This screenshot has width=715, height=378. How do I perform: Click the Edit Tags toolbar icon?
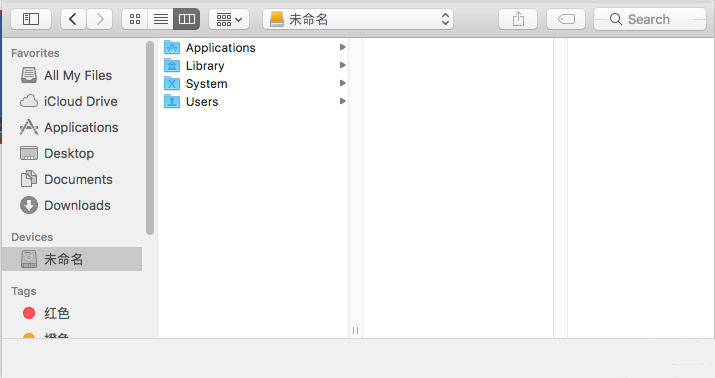(x=566, y=19)
